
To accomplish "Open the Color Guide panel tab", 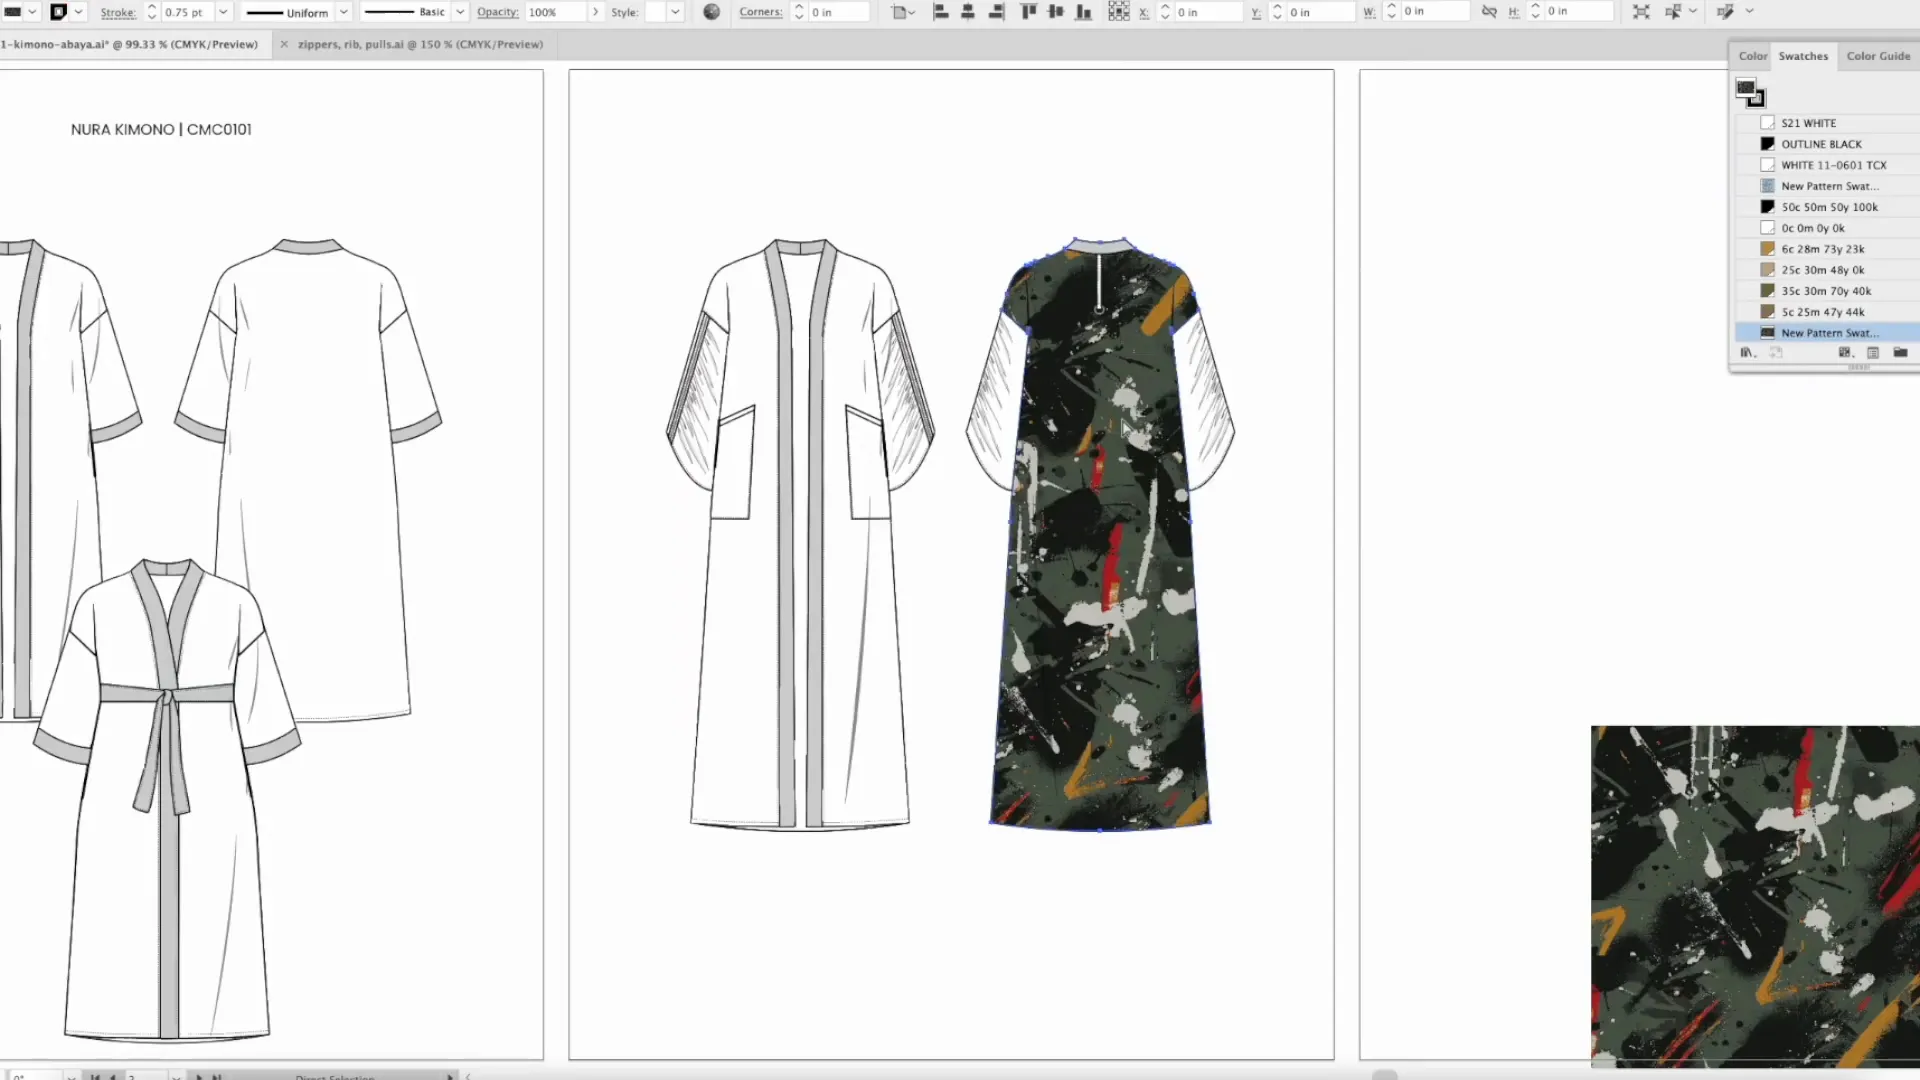I will [x=1878, y=56].
